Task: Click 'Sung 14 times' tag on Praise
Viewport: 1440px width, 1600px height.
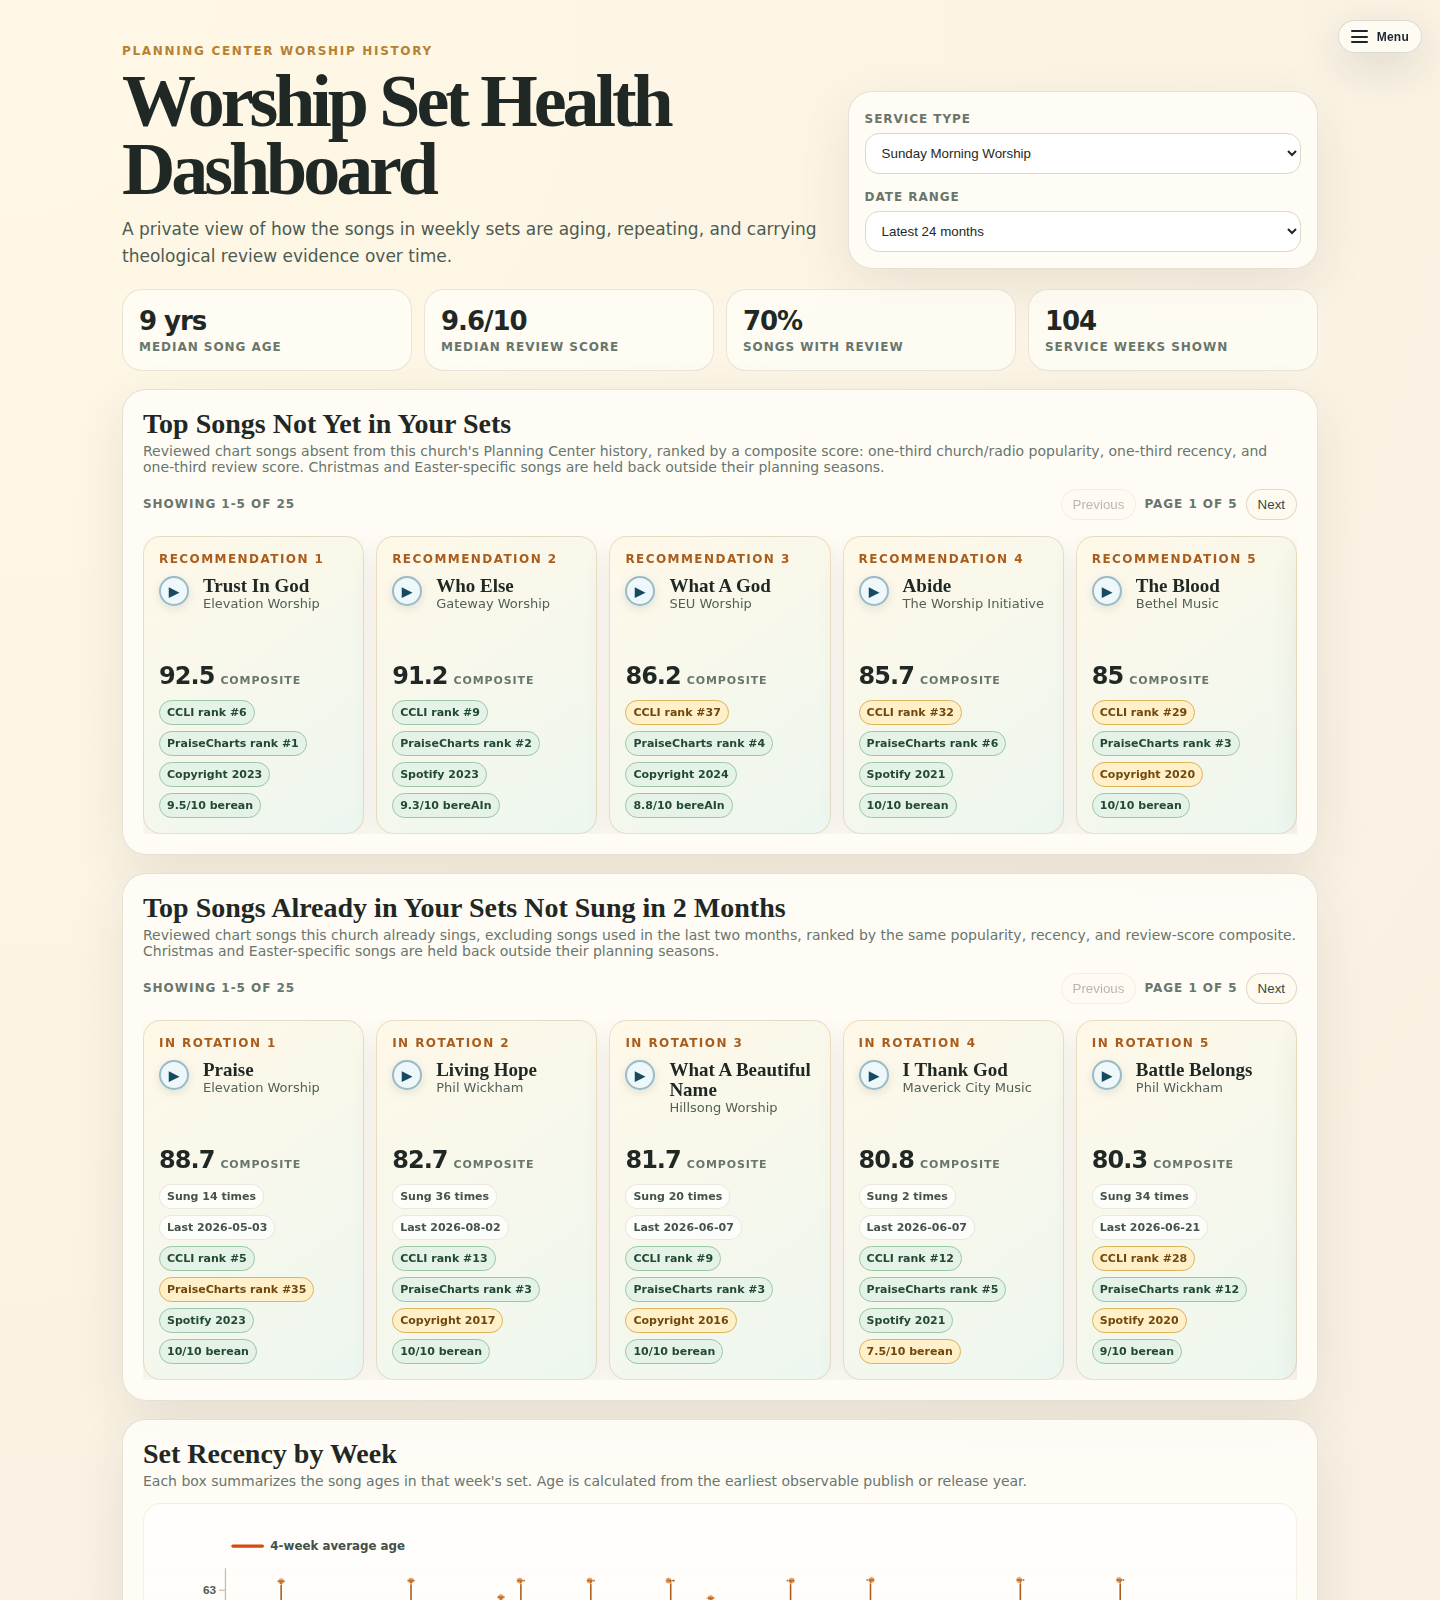Action: coord(212,1197)
